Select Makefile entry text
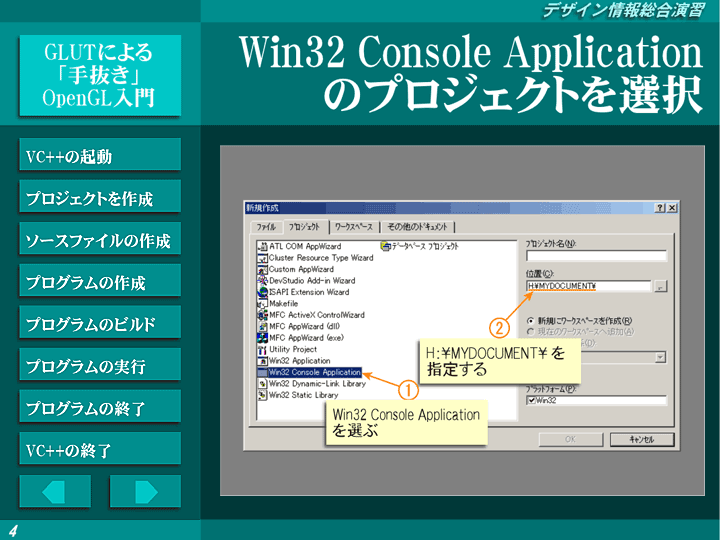Screen dimensions: 720x540 [283, 304]
